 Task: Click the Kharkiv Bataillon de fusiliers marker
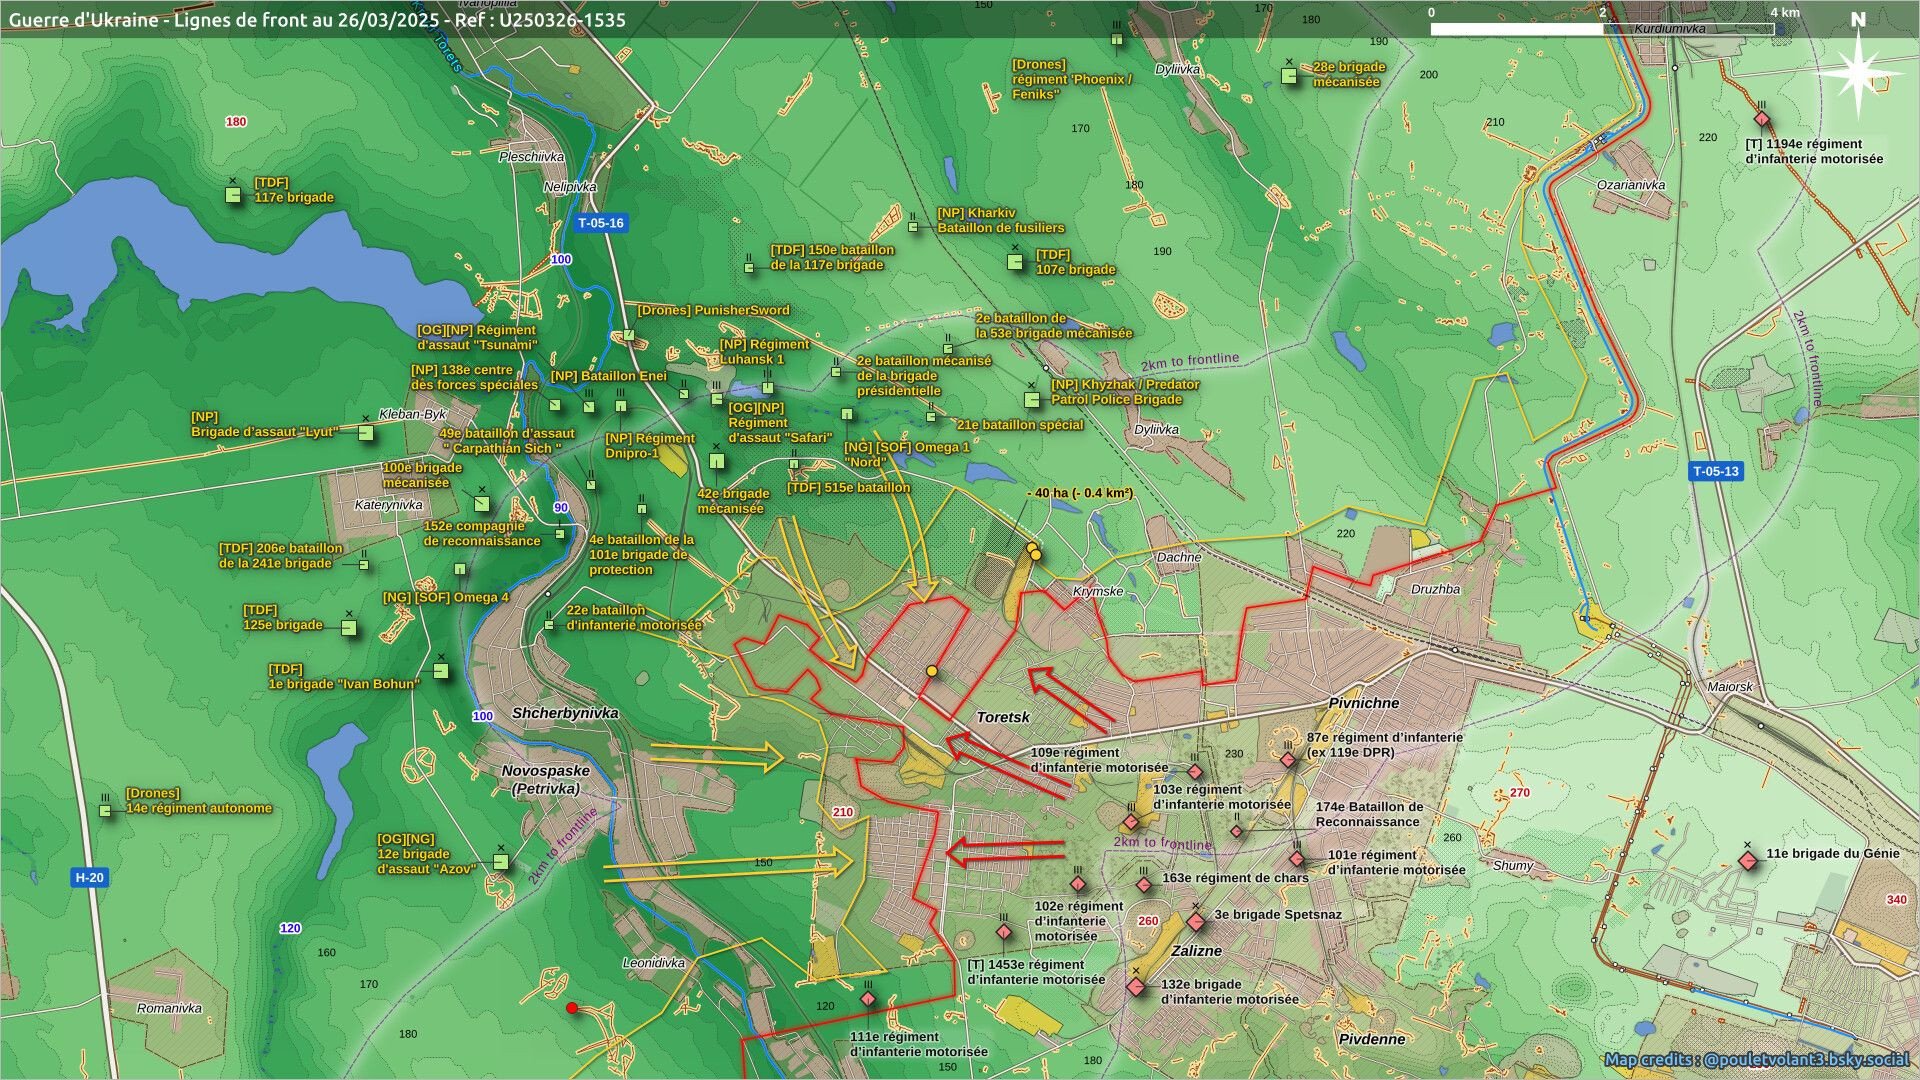coord(913,227)
